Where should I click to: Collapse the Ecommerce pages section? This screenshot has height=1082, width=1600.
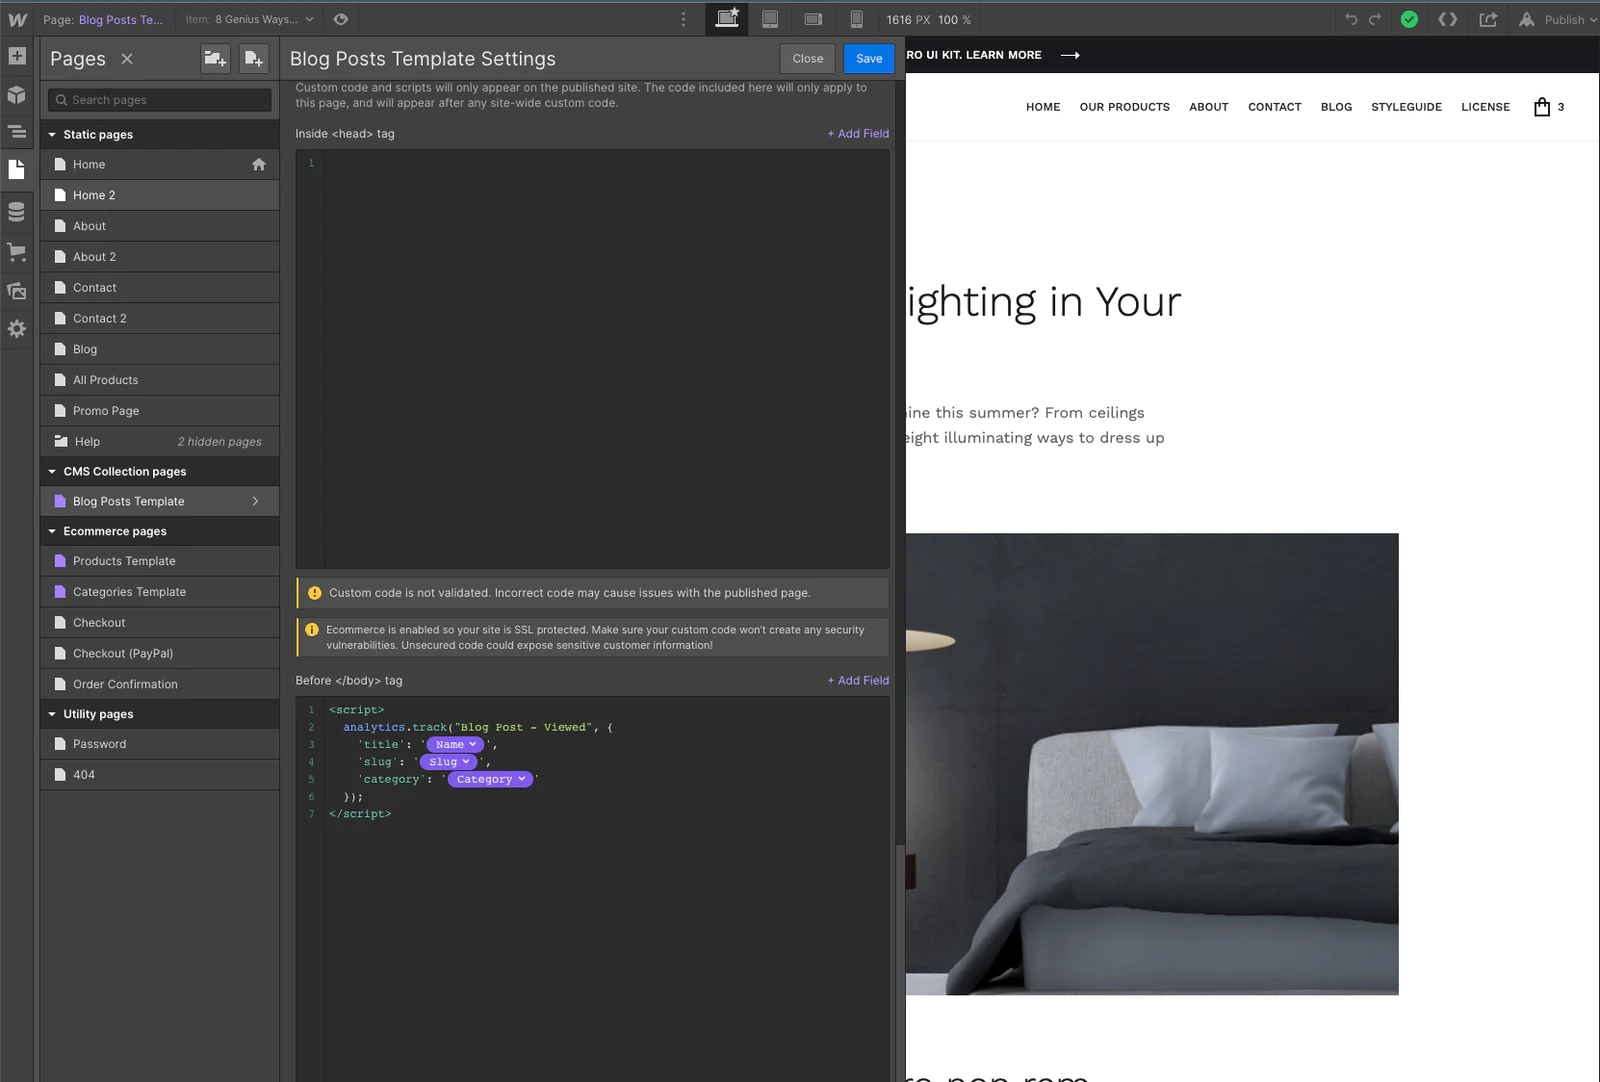tap(52, 531)
